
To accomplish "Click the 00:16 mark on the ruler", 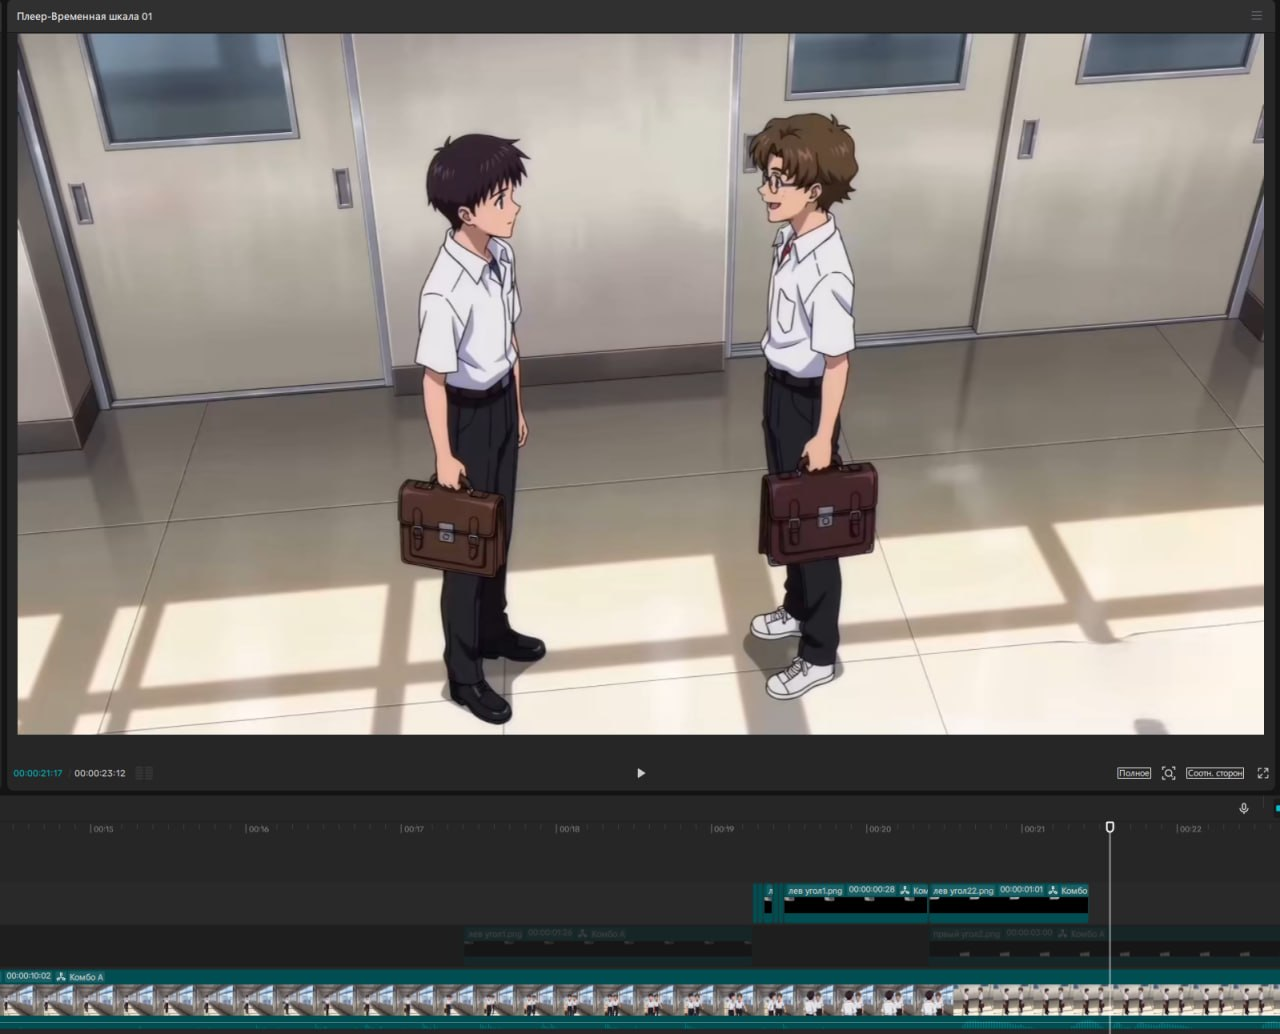I will click(258, 829).
